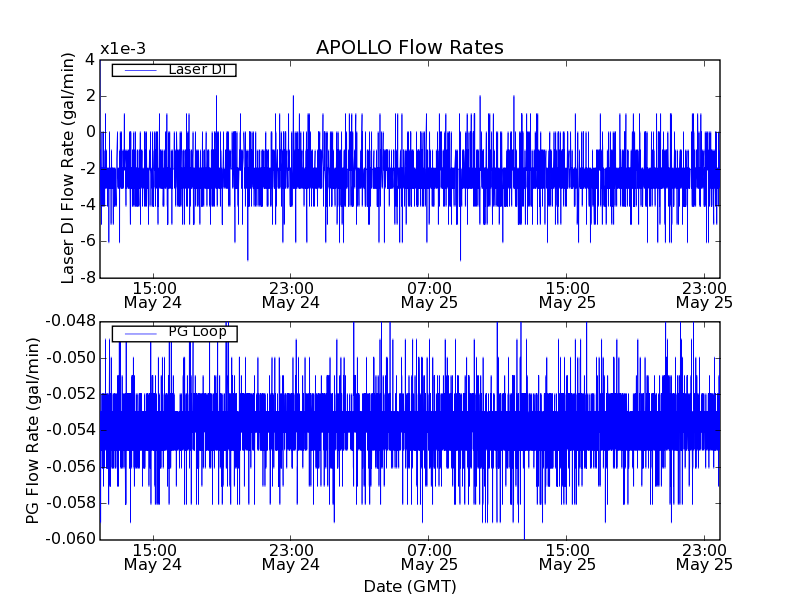Click the "x1e-3" scale multiplier label
800x600 pixels.
122,49
